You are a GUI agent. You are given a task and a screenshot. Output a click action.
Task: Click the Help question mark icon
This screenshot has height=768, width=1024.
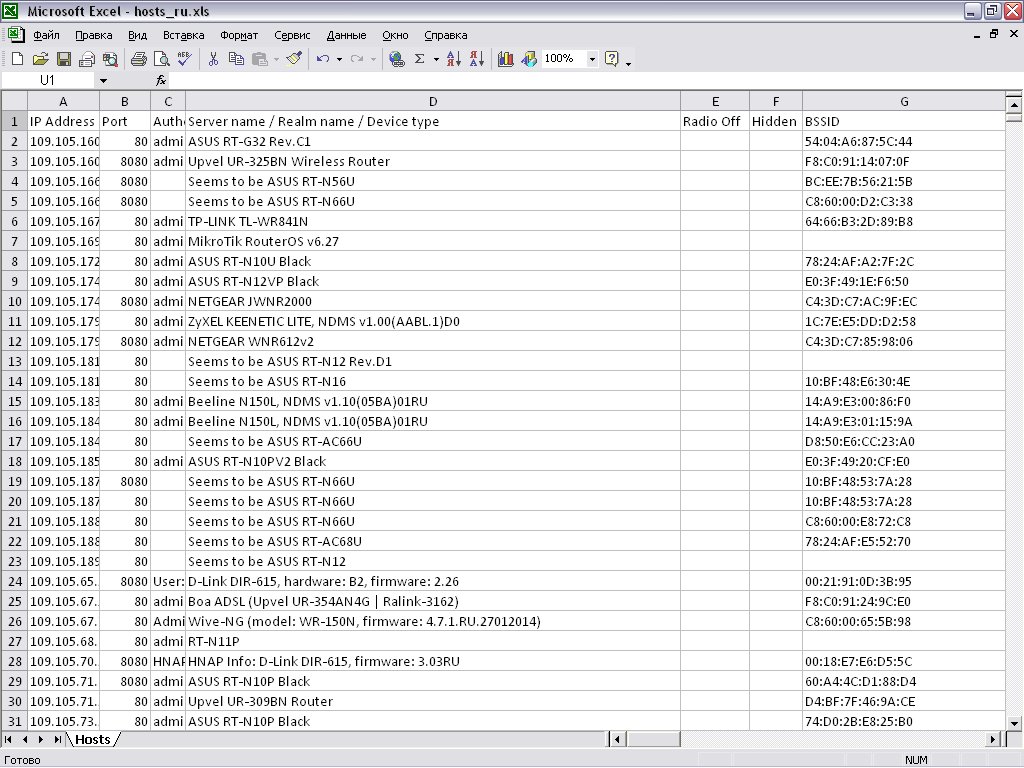coord(612,59)
